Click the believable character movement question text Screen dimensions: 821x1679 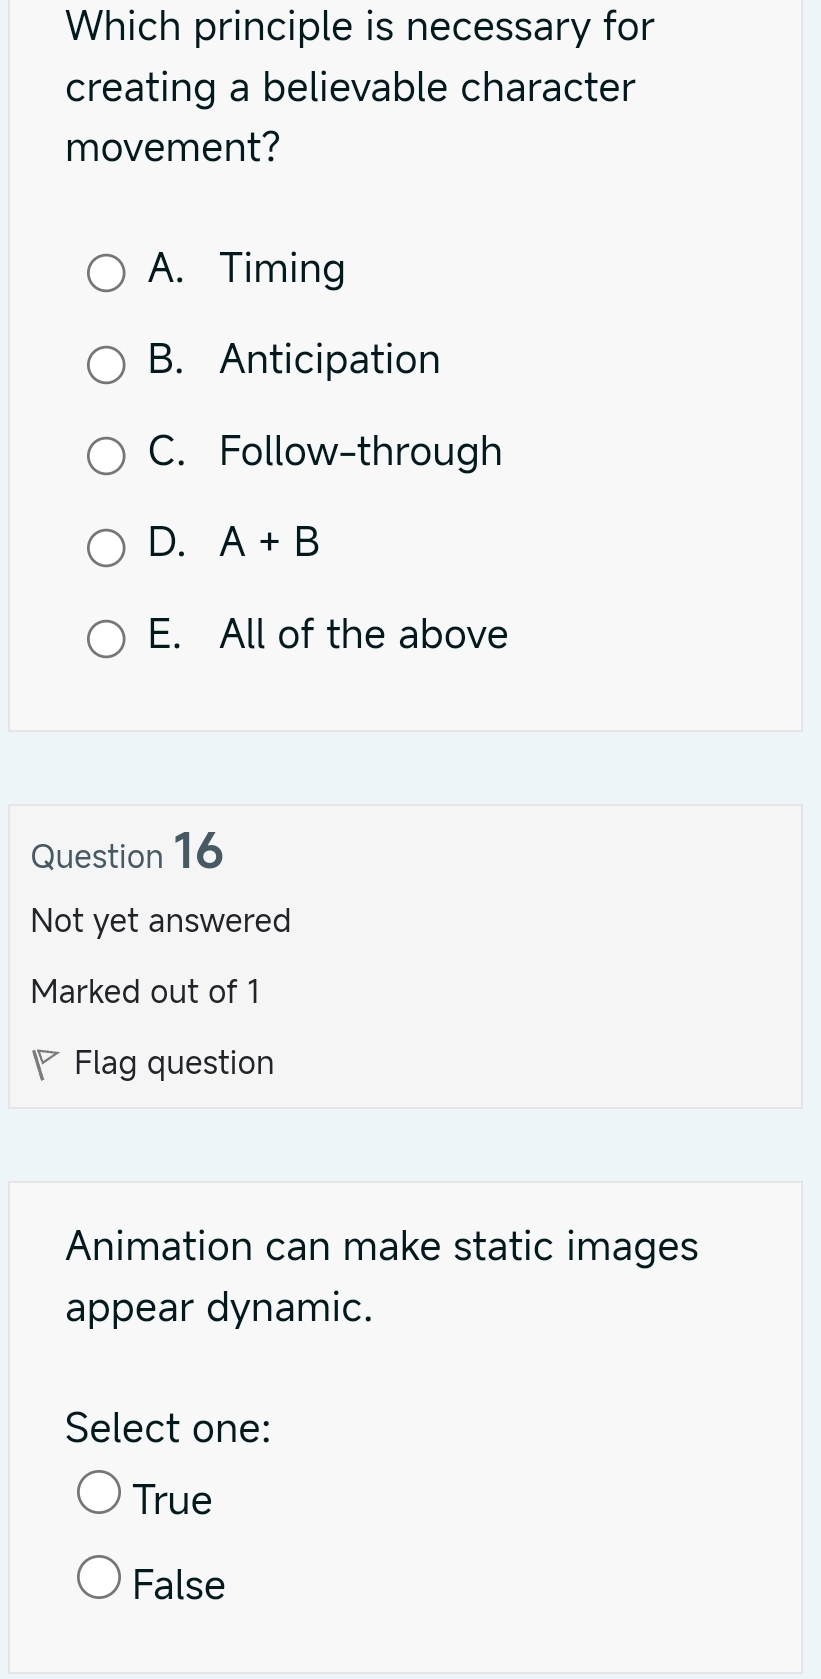click(359, 86)
